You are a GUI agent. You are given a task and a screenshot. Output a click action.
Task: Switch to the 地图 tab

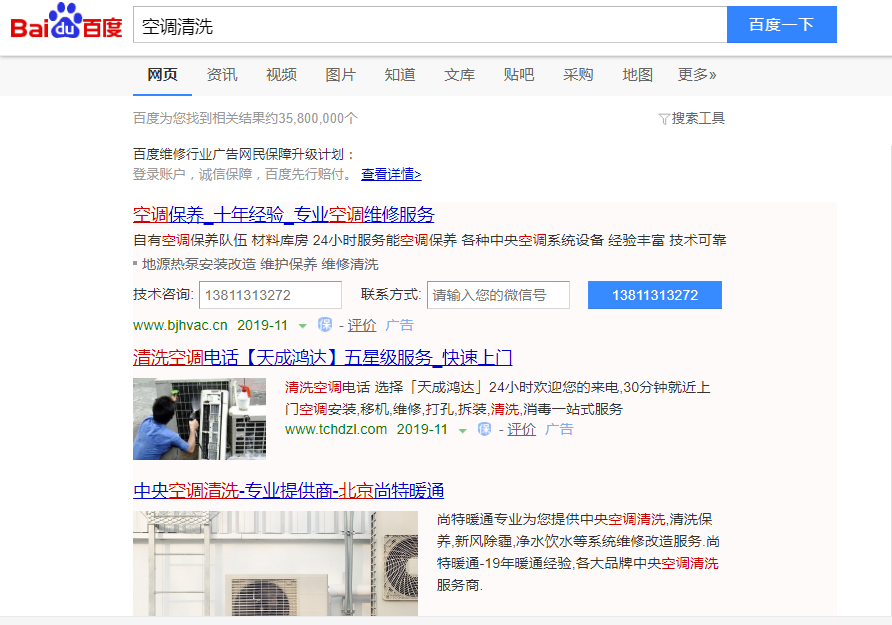[637, 75]
